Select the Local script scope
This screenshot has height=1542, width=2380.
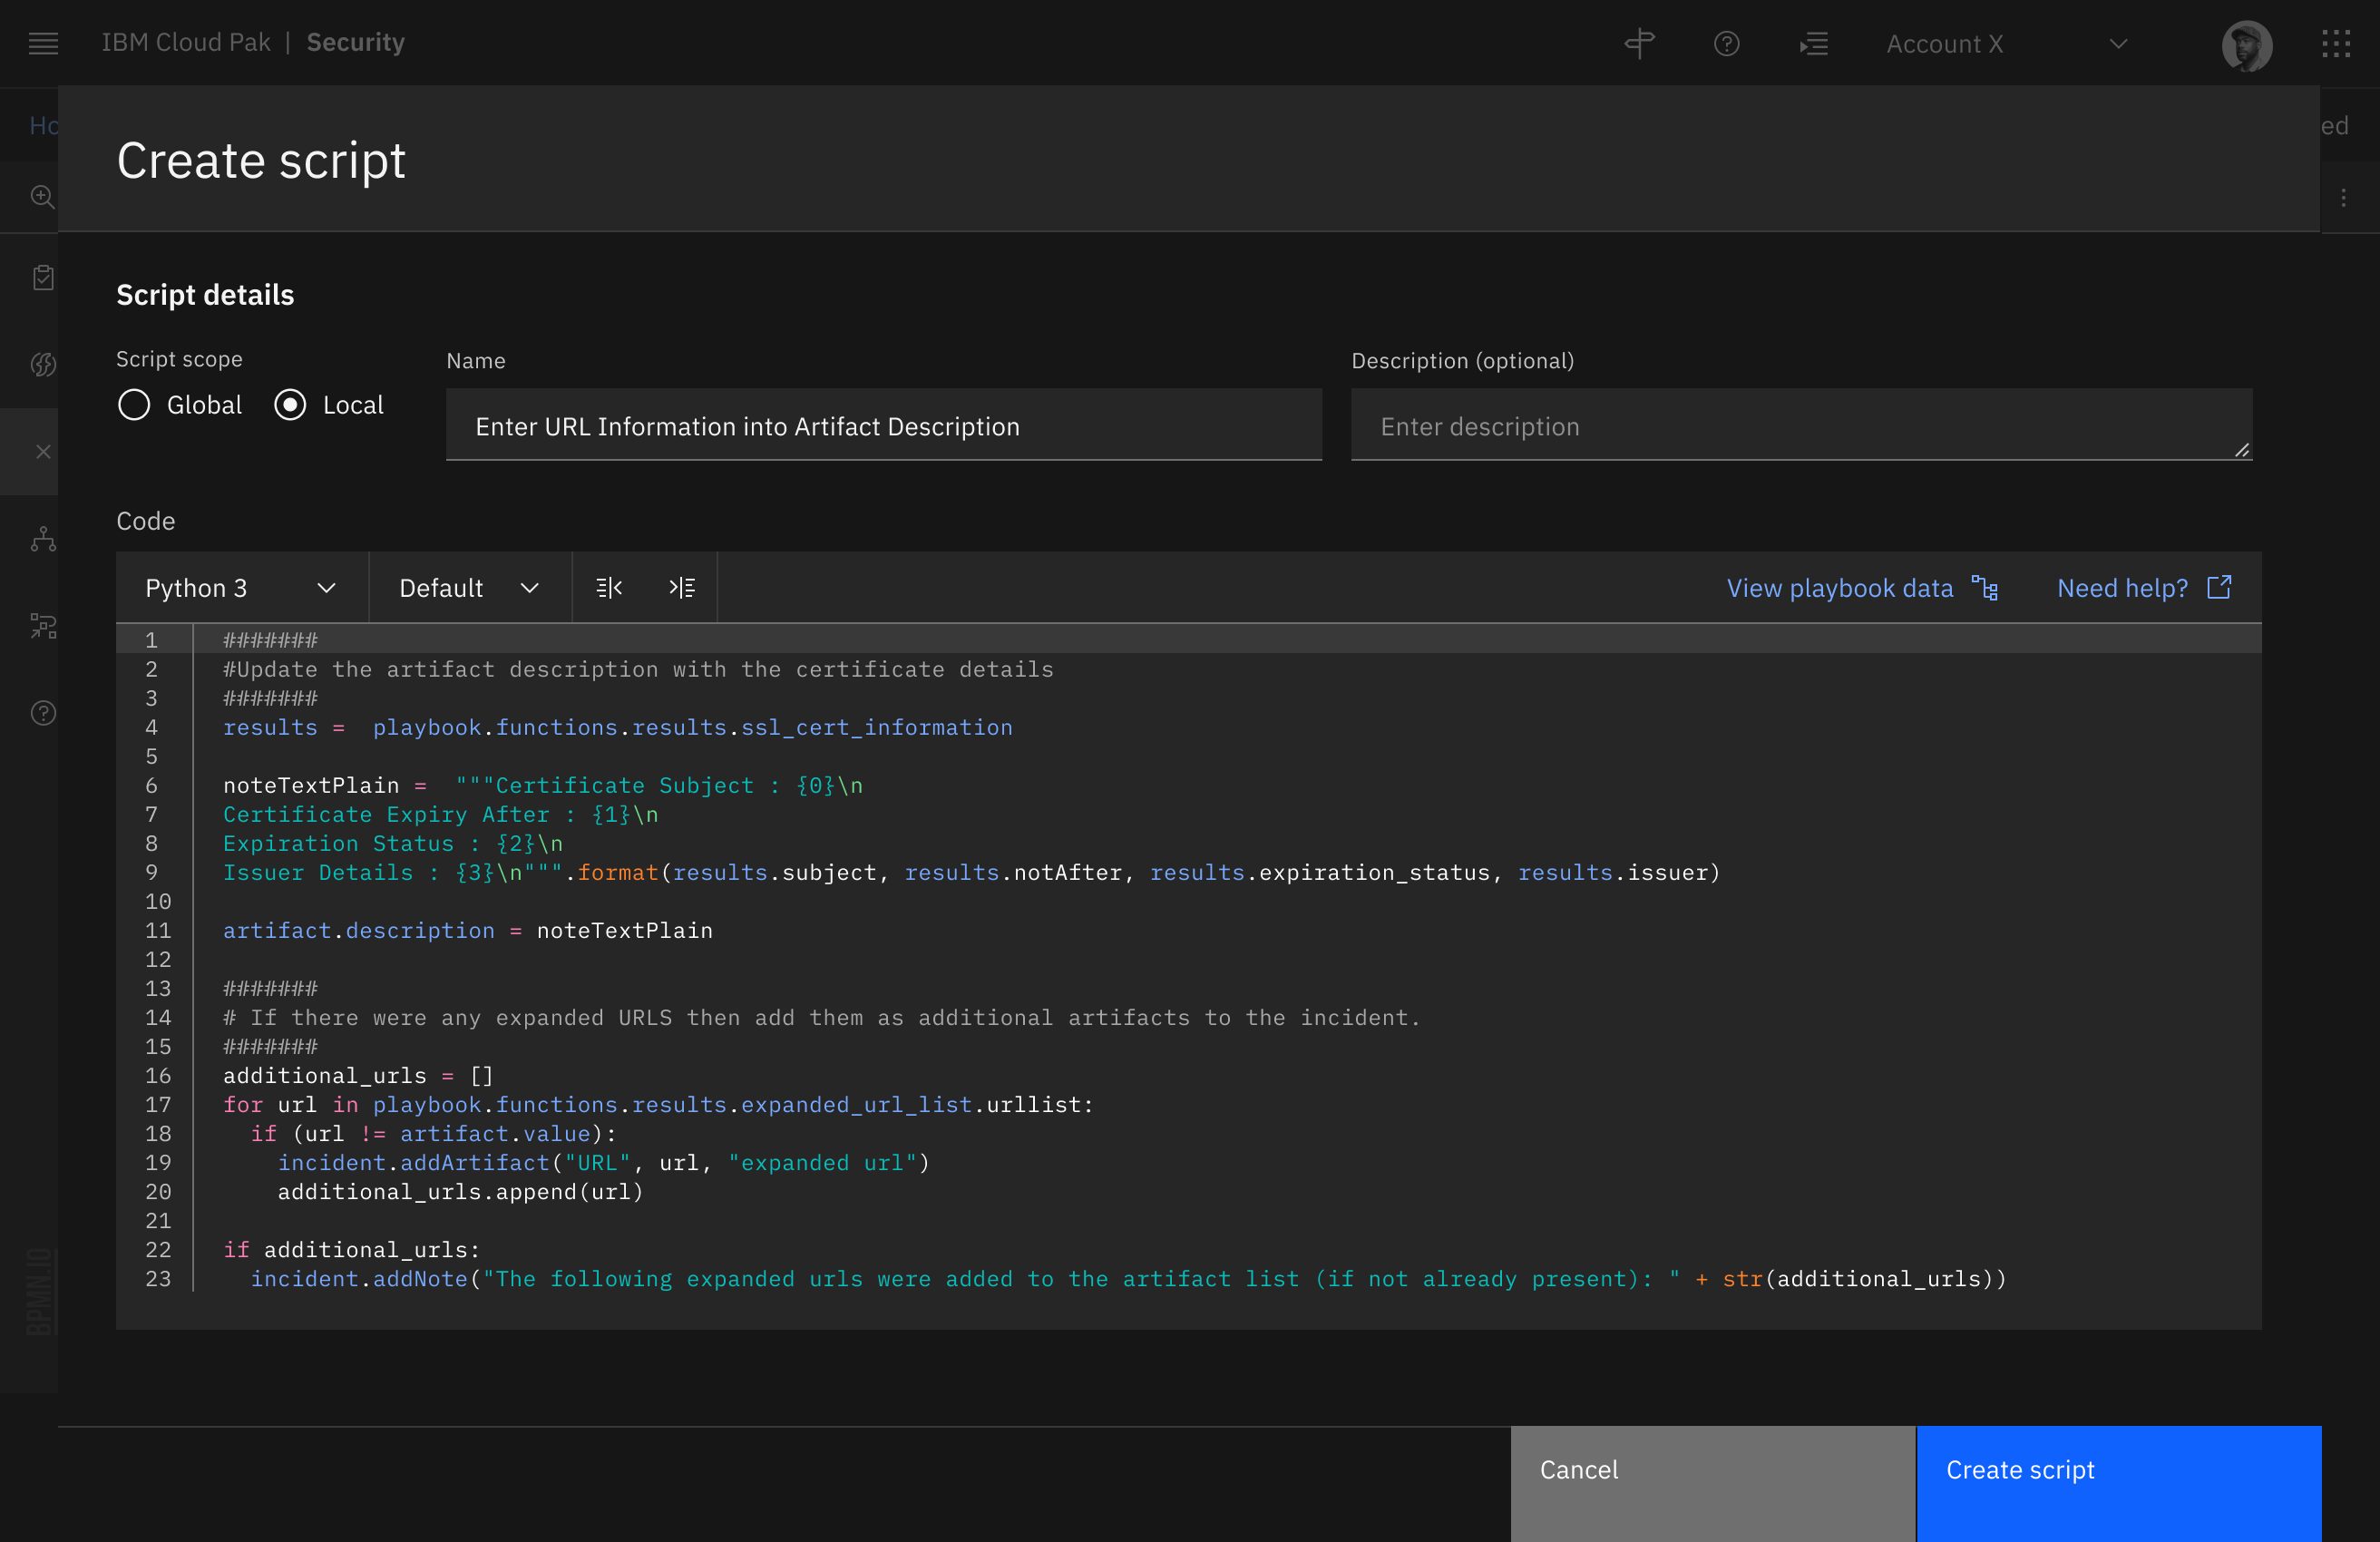[289, 404]
